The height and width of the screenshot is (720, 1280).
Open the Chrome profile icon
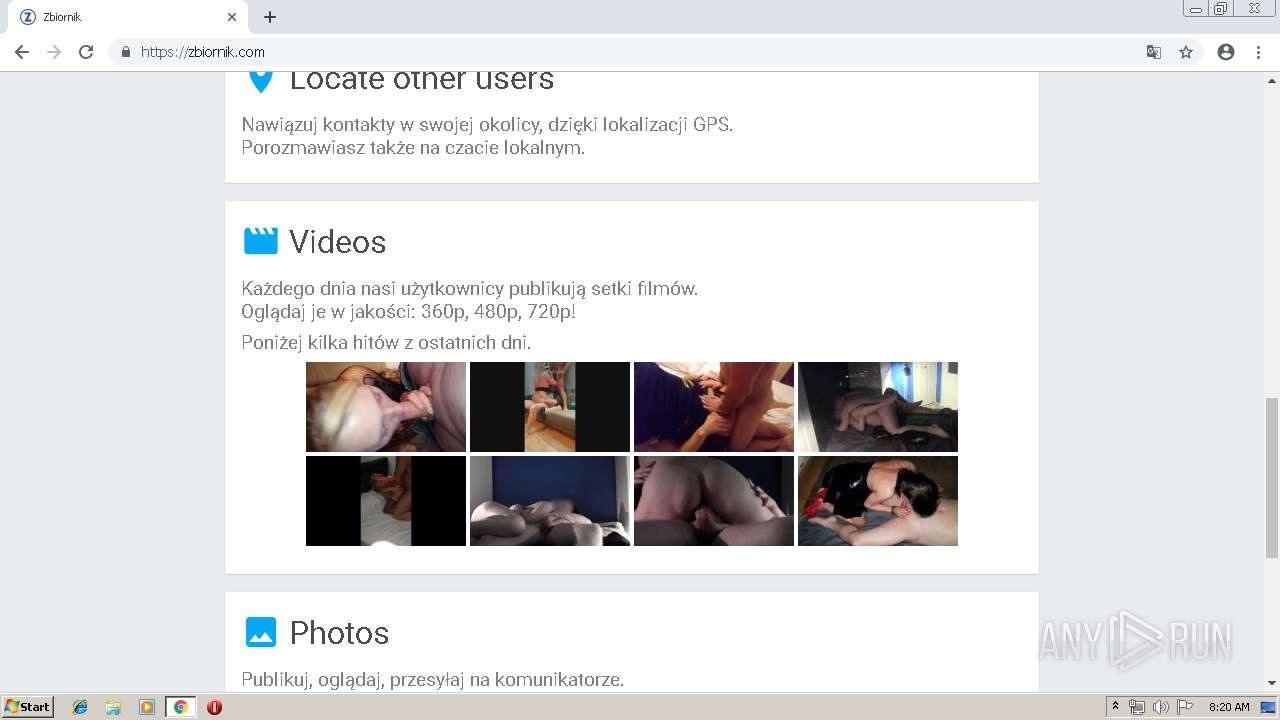1226,52
